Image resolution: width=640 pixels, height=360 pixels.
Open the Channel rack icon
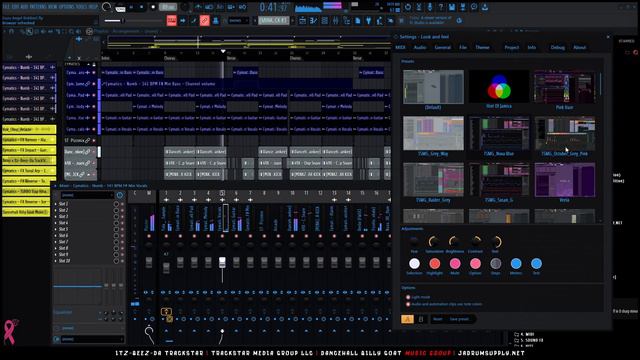point(324,20)
